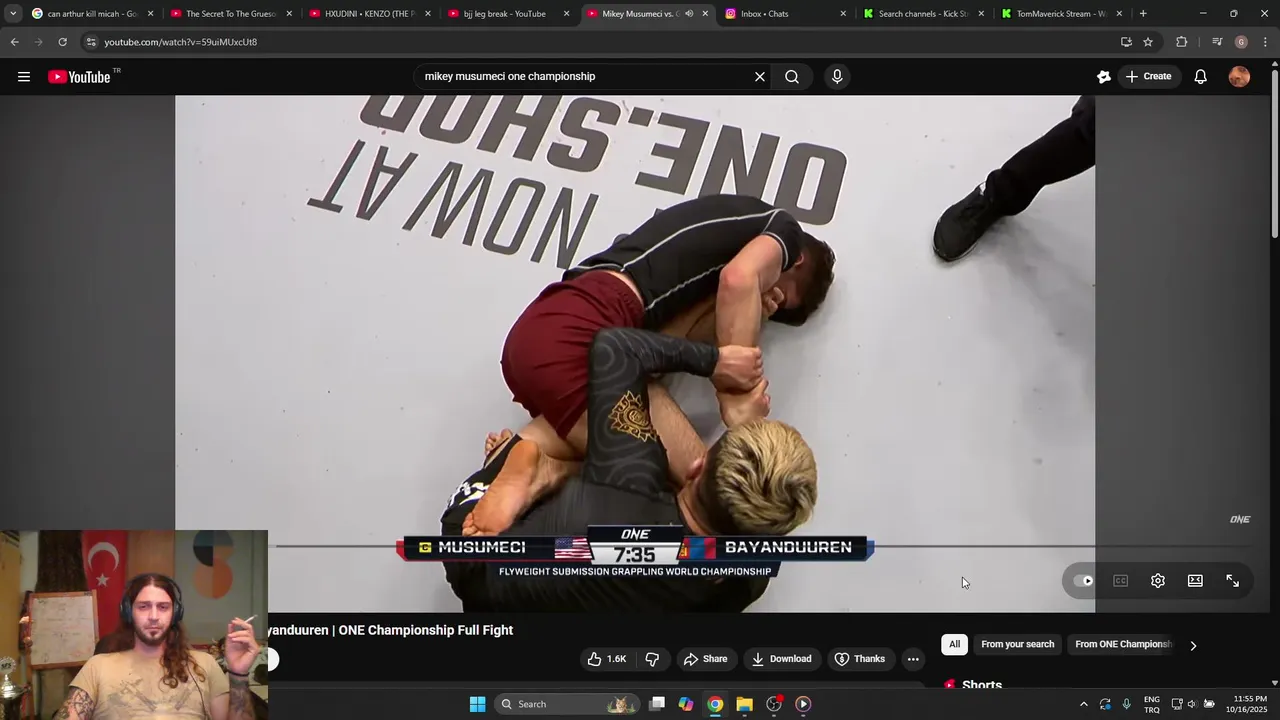Viewport: 1280px width, 720px height.
Task: Run search with the magnifier button
Action: (792, 77)
